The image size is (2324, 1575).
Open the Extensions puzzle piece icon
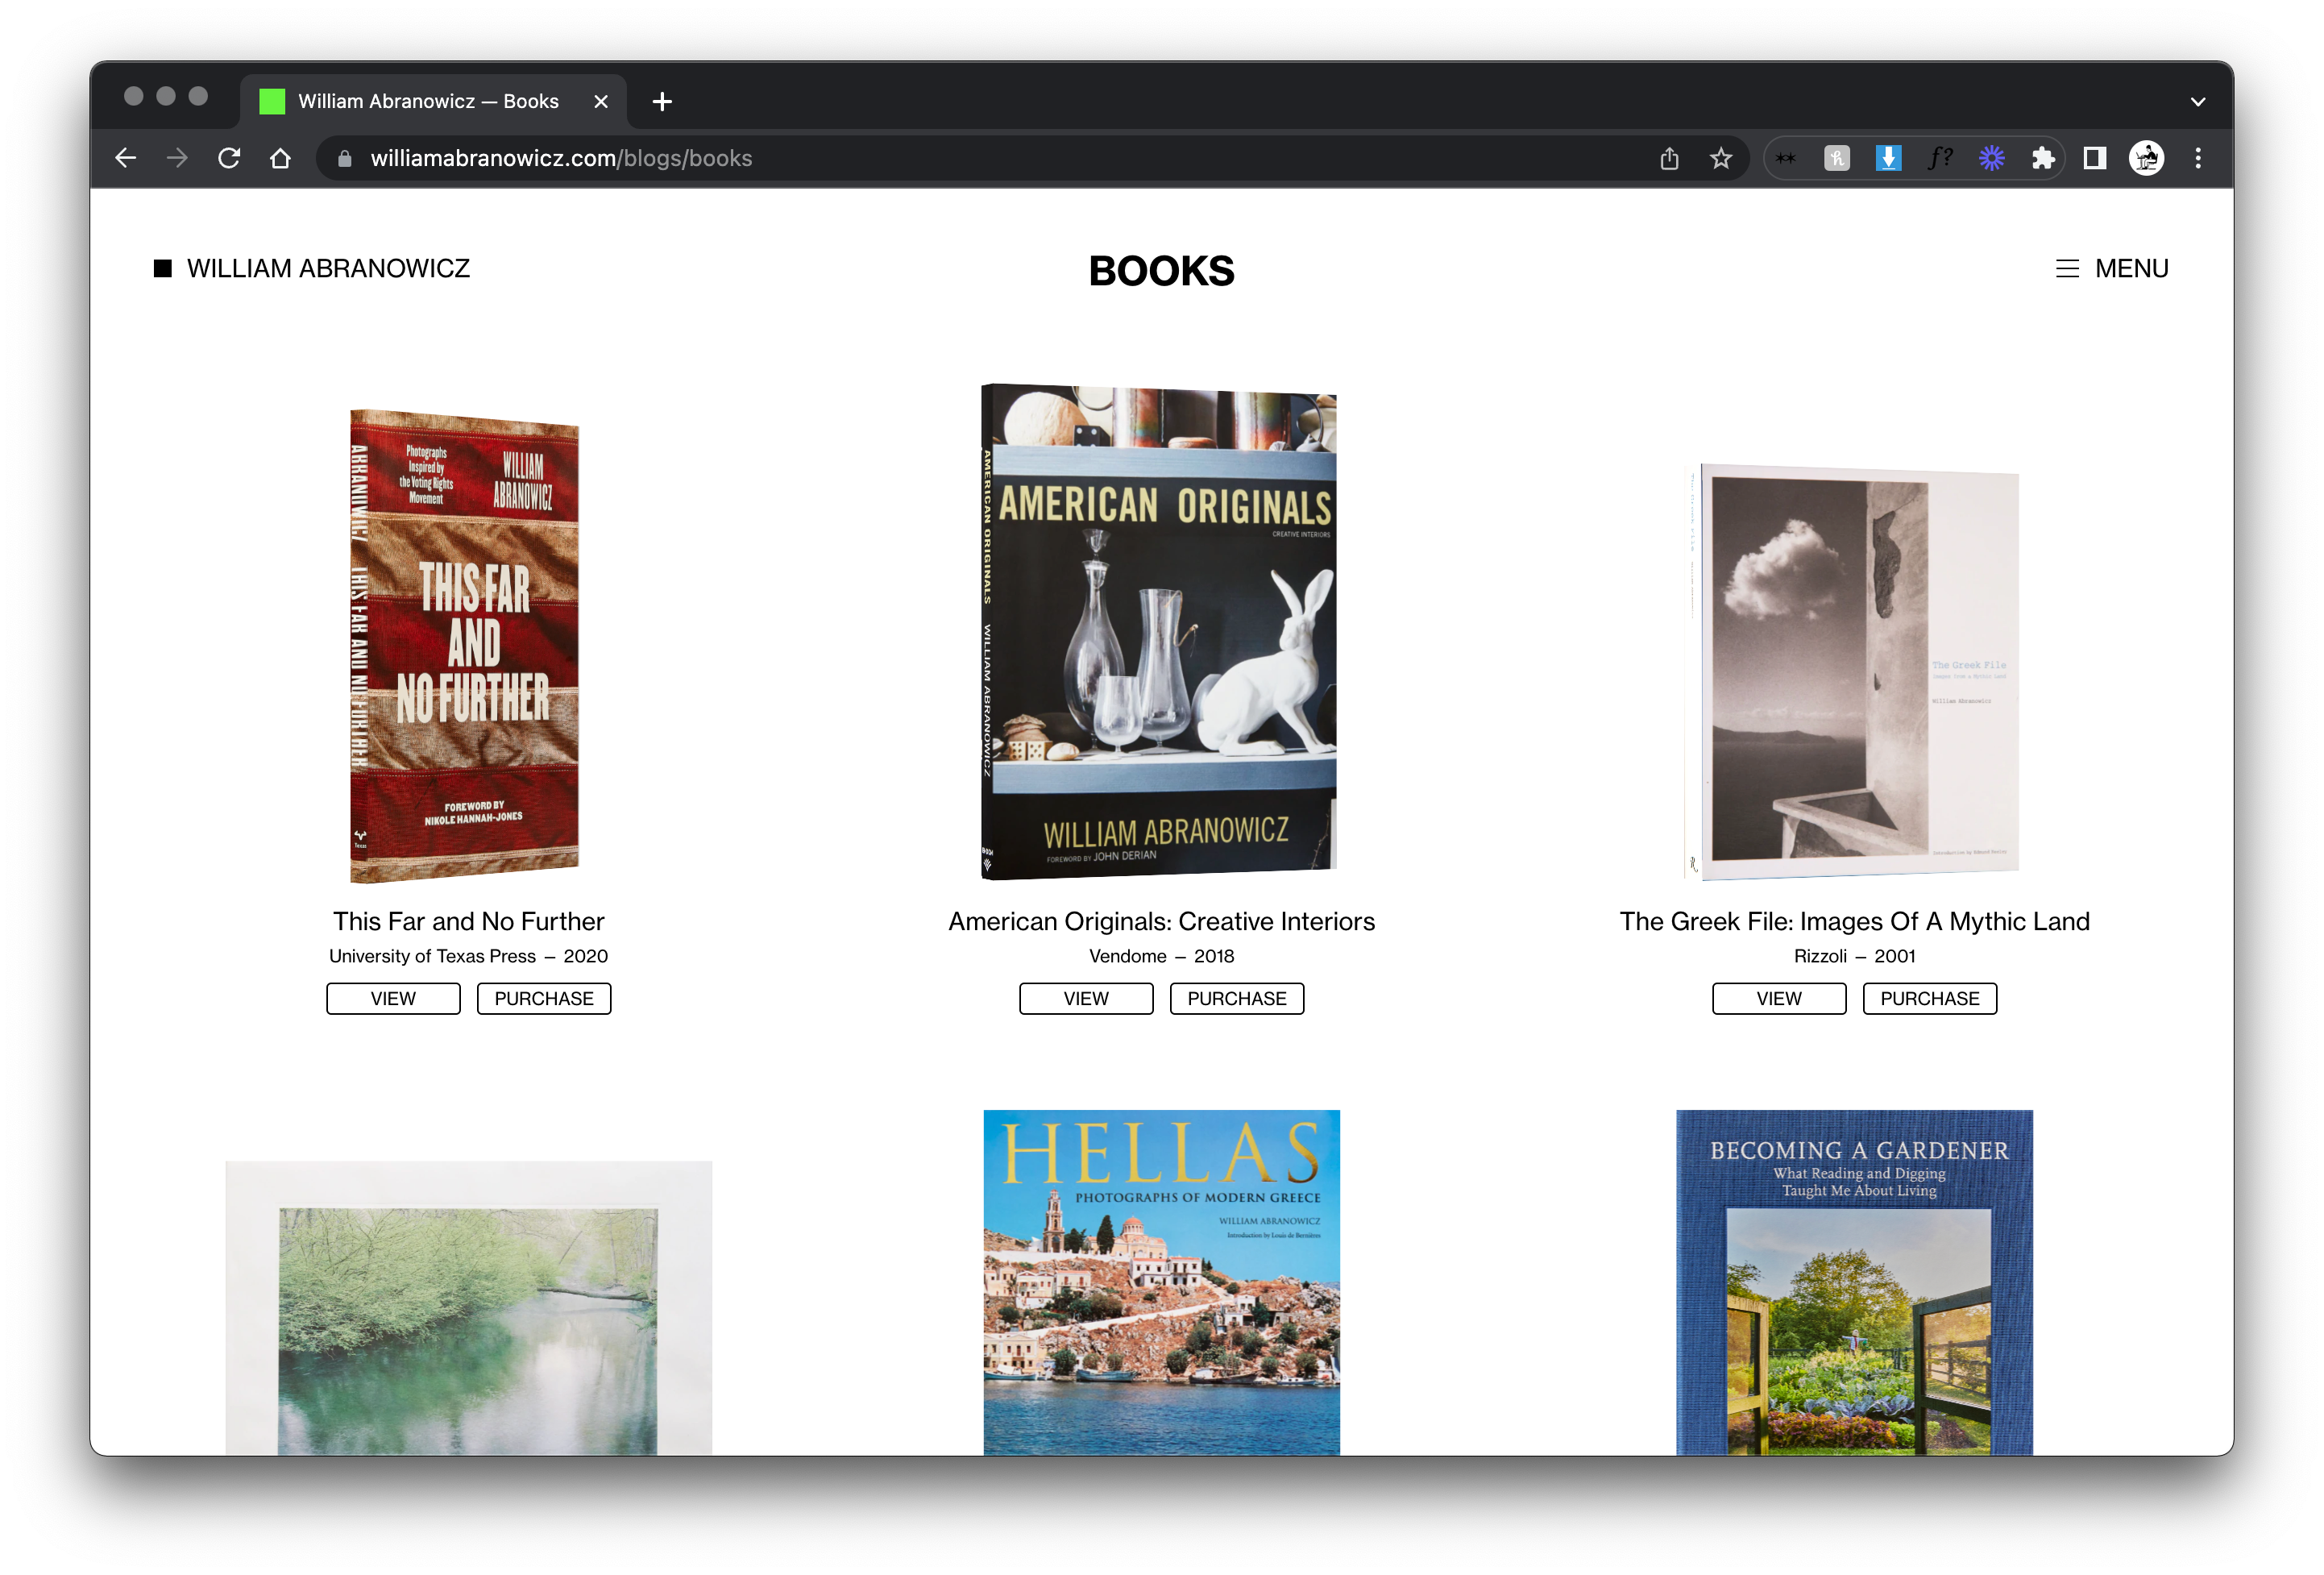click(x=2043, y=158)
